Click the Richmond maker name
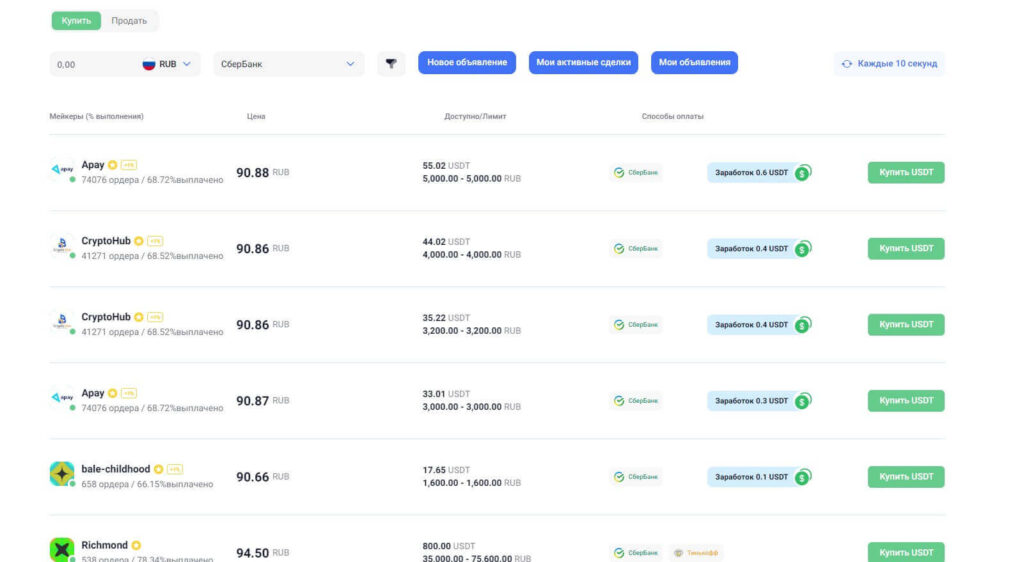The height and width of the screenshot is (562, 1024). pos(104,545)
